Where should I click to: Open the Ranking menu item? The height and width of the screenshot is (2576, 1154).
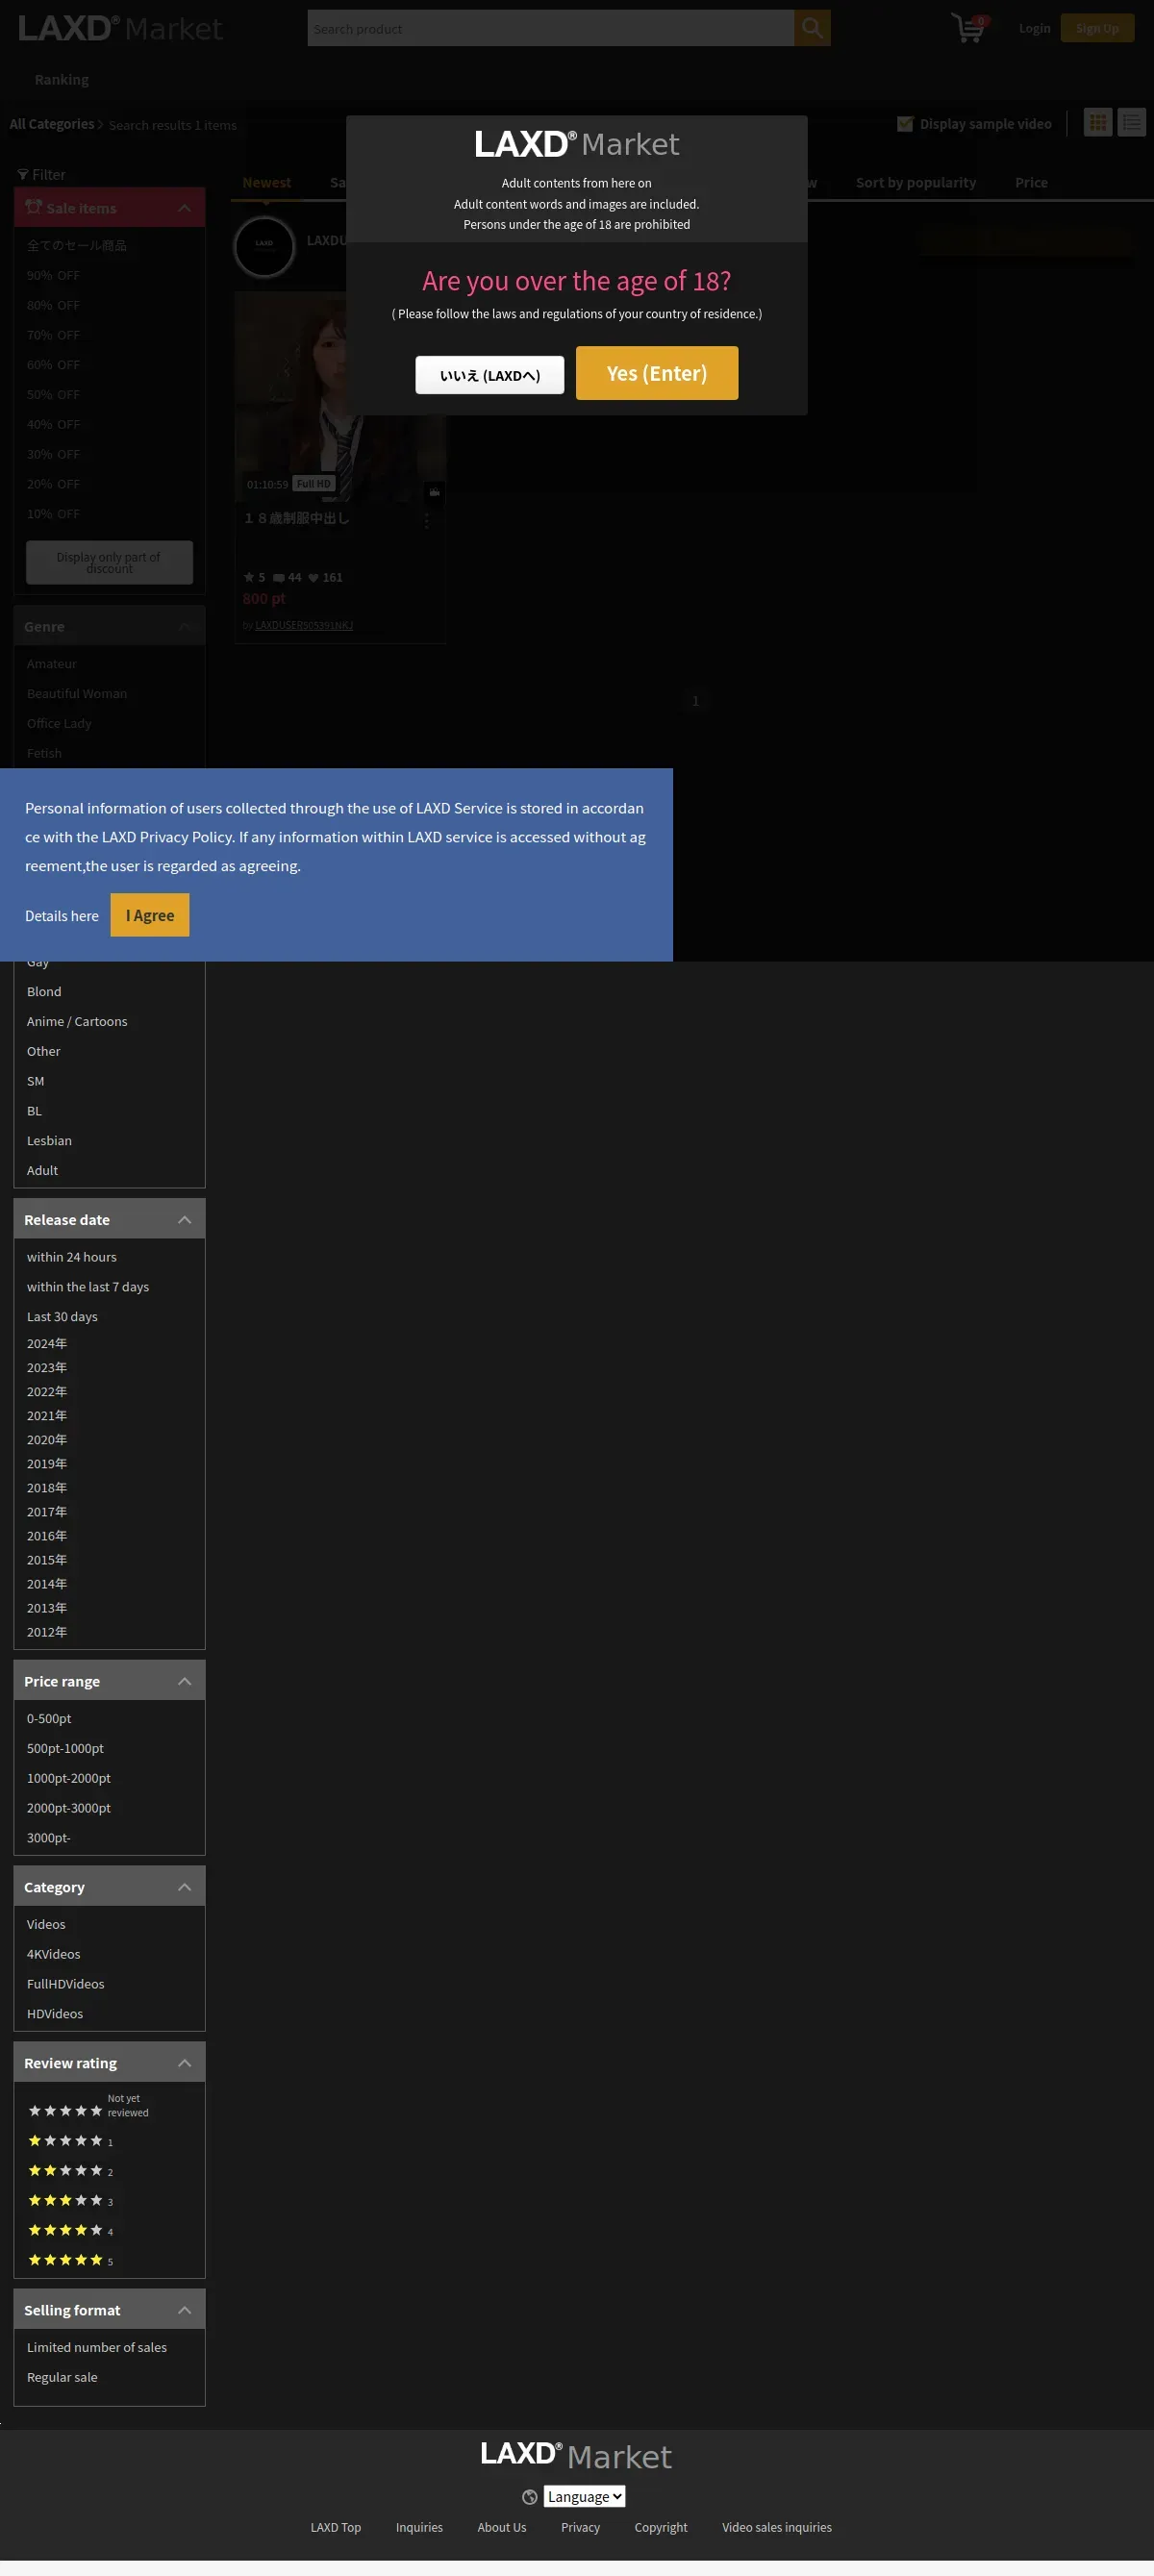coord(62,79)
